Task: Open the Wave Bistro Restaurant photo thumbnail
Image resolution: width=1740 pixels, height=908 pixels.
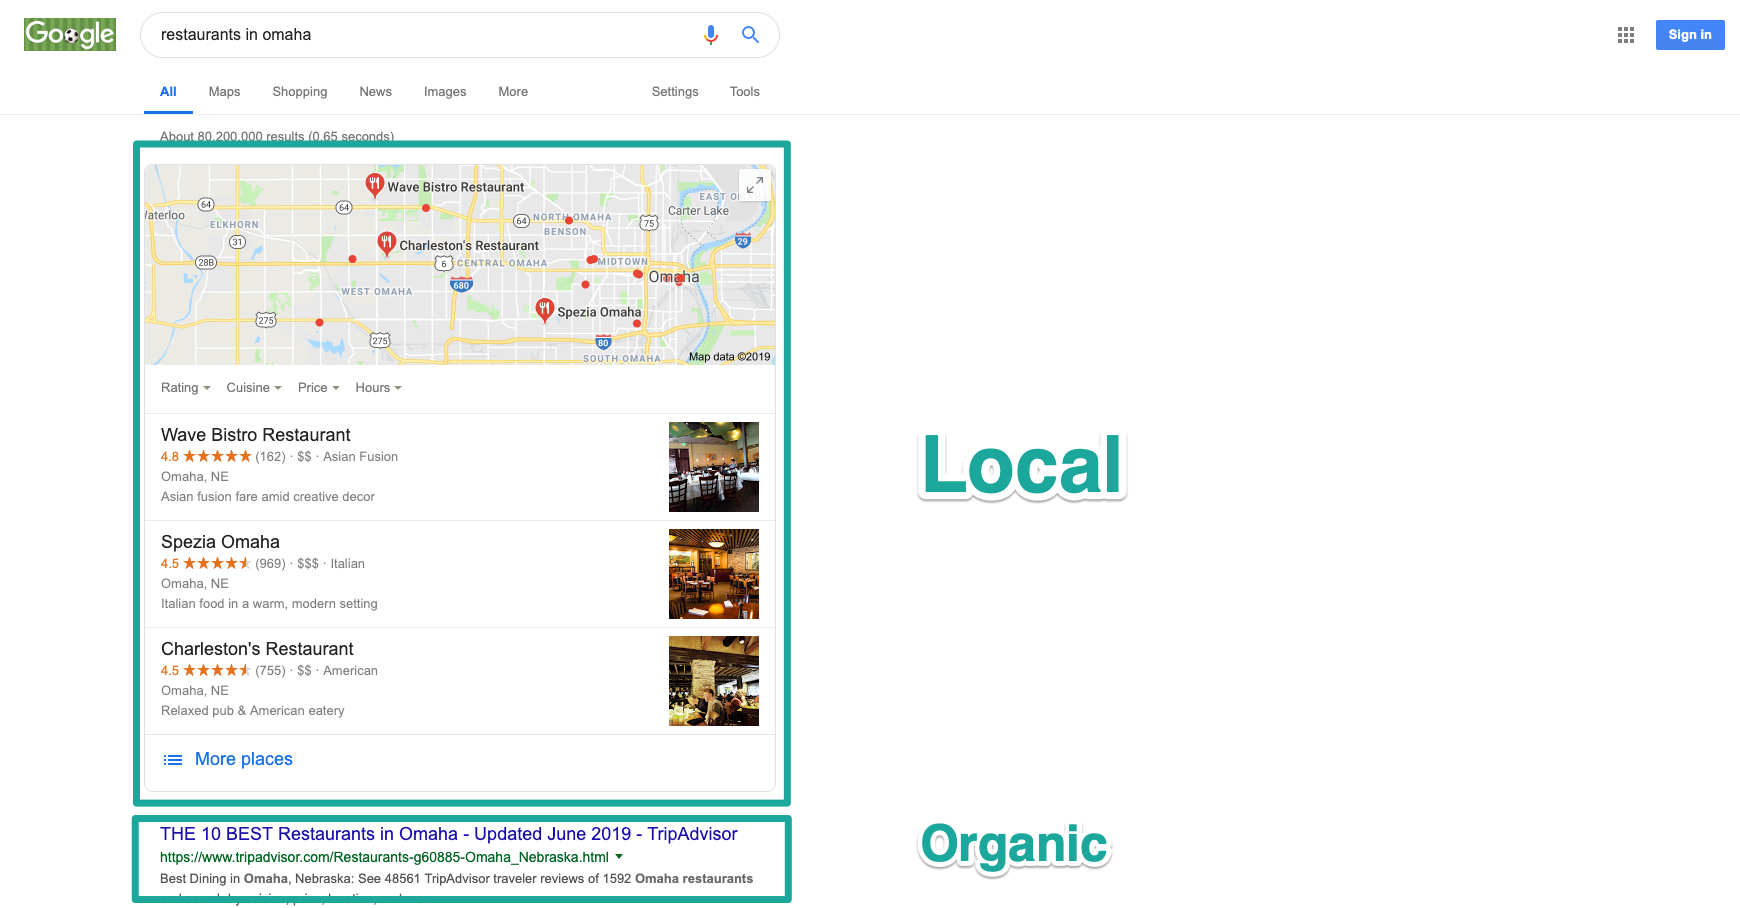Action: [x=714, y=467]
